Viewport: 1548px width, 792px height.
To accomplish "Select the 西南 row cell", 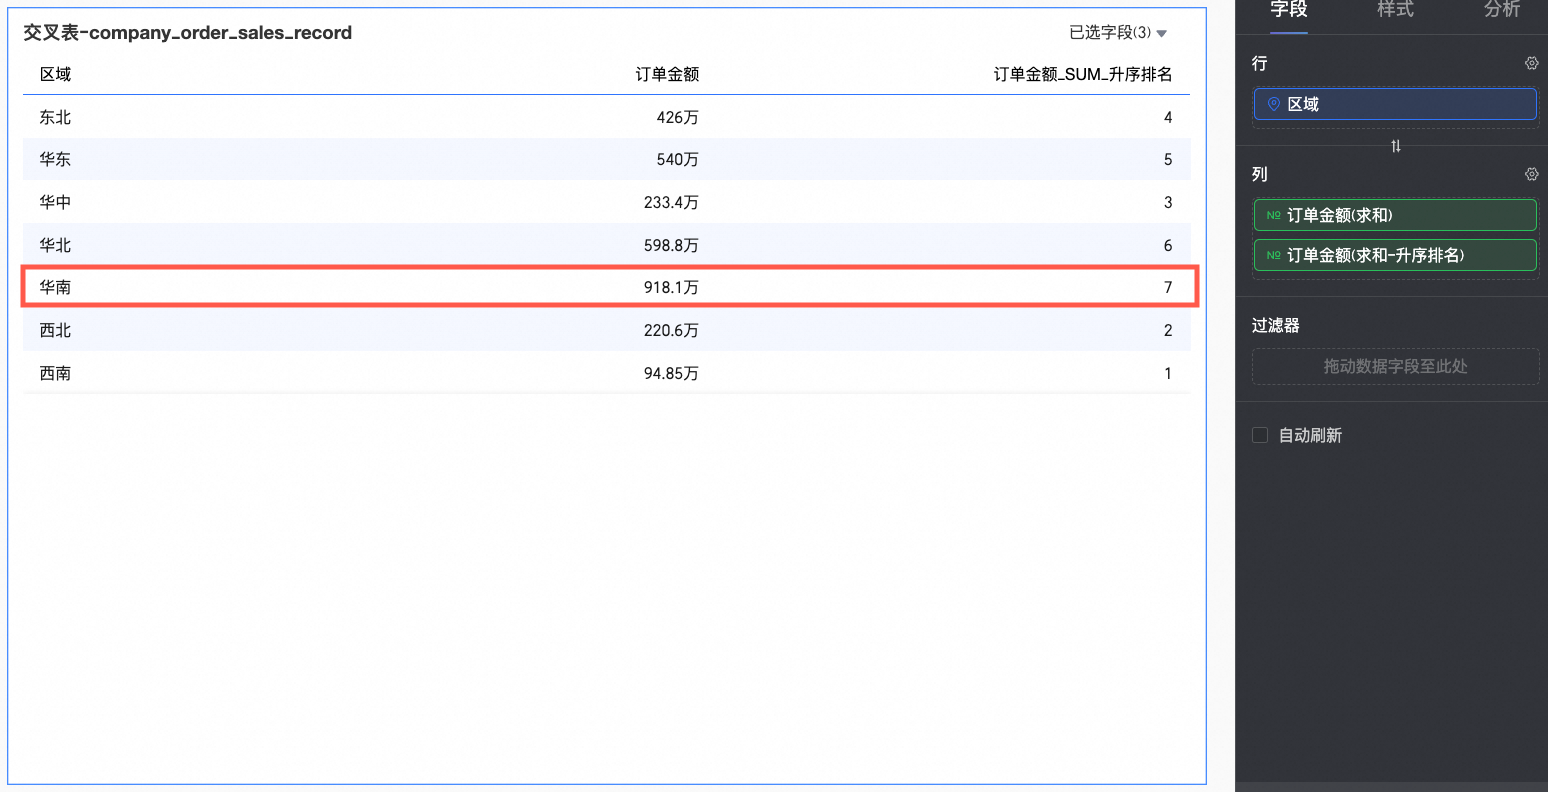I will [55, 373].
